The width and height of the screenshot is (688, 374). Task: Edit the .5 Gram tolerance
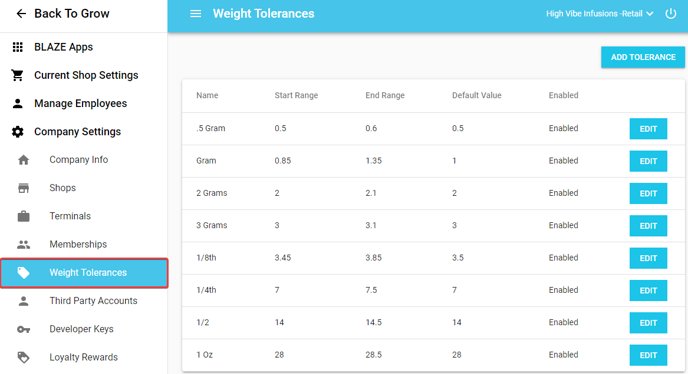click(x=648, y=129)
